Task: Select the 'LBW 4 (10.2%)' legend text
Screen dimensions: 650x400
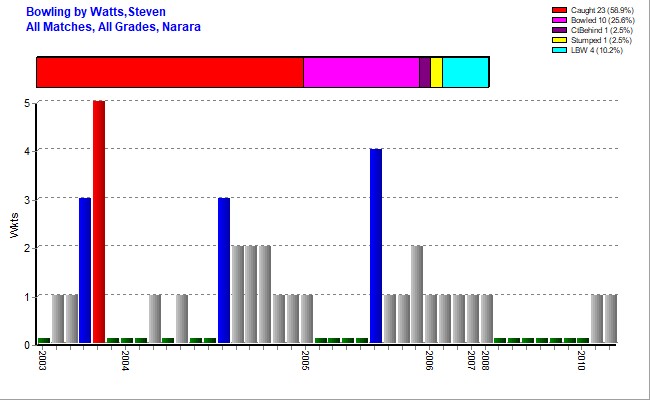Action: pyautogui.click(x=597, y=50)
